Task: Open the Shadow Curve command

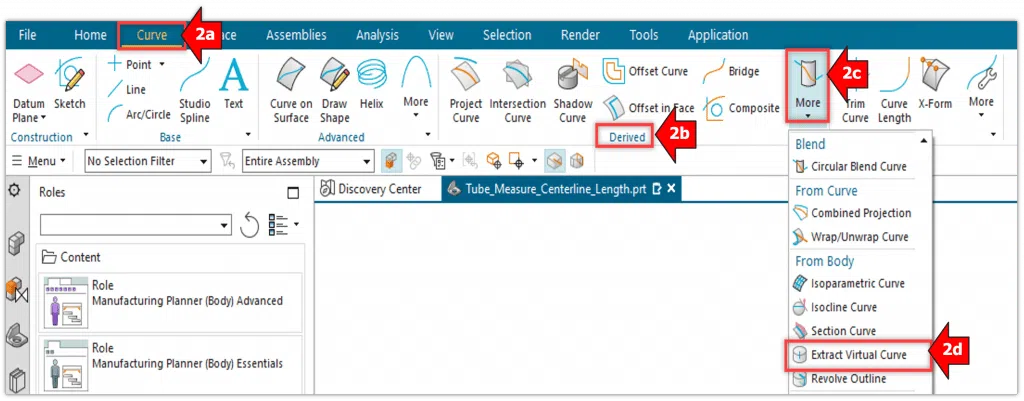Action: pos(572,91)
